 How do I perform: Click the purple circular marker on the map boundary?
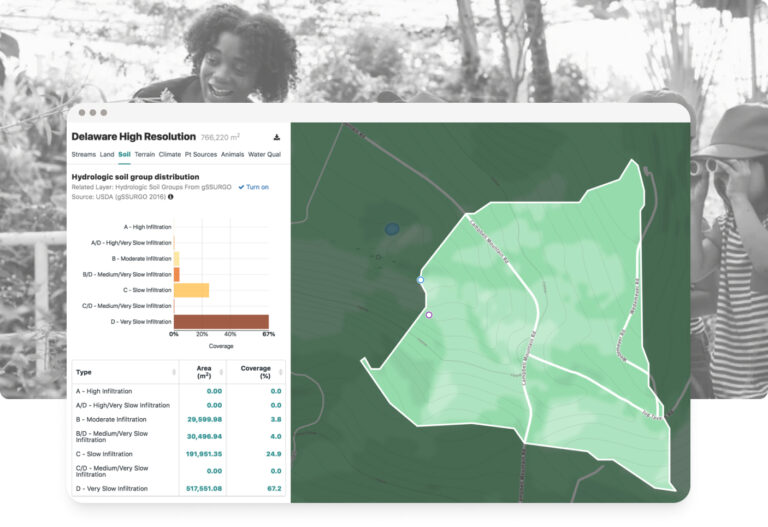click(429, 315)
